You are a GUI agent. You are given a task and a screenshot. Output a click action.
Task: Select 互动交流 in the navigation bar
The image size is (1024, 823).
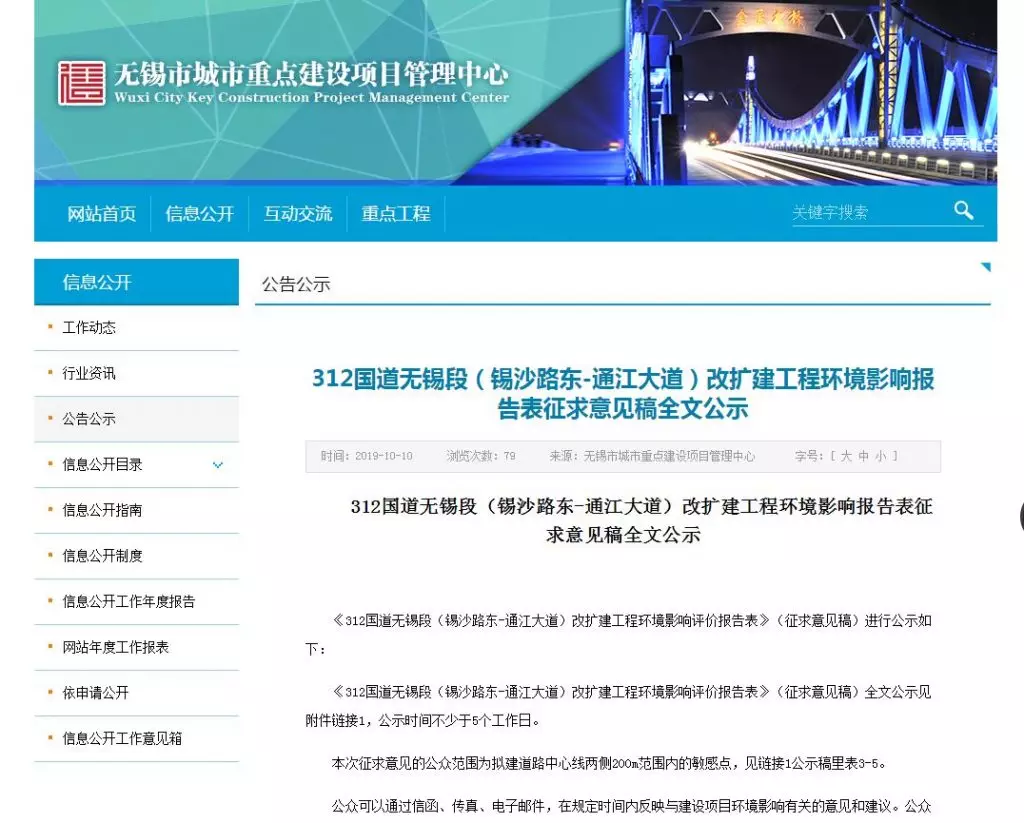297,214
